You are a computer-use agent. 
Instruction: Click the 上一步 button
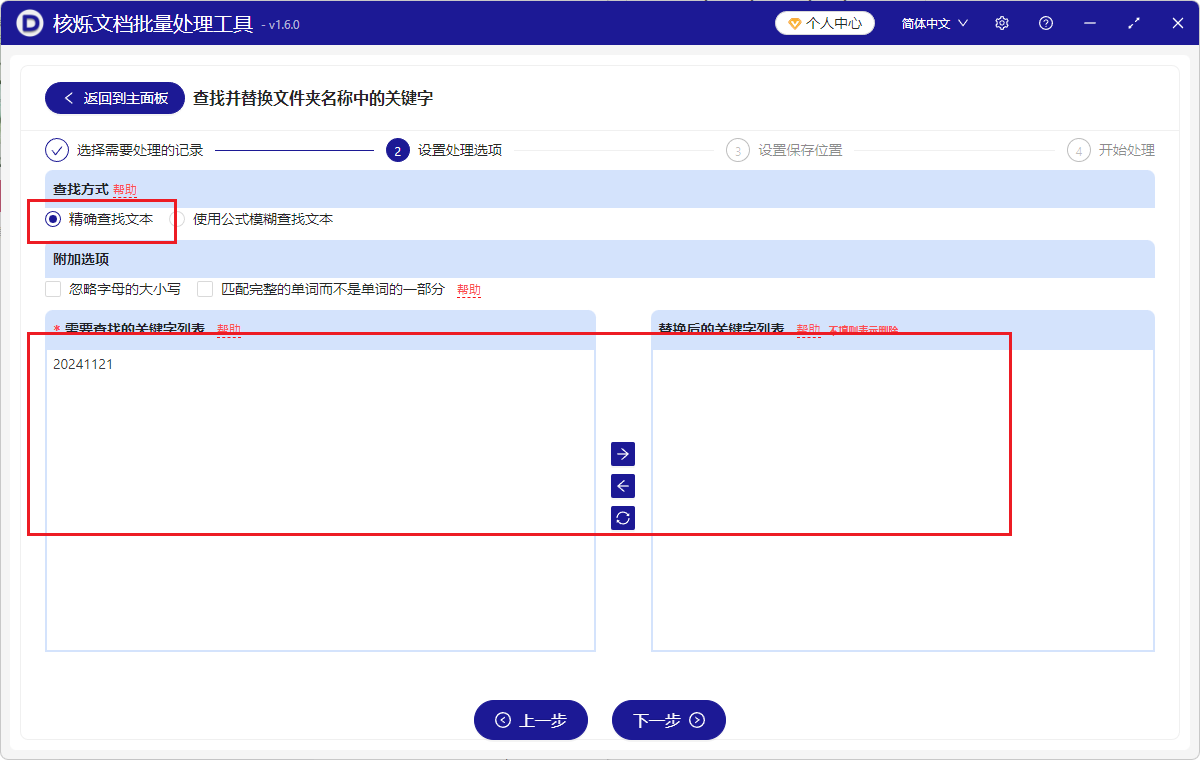pos(531,720)
